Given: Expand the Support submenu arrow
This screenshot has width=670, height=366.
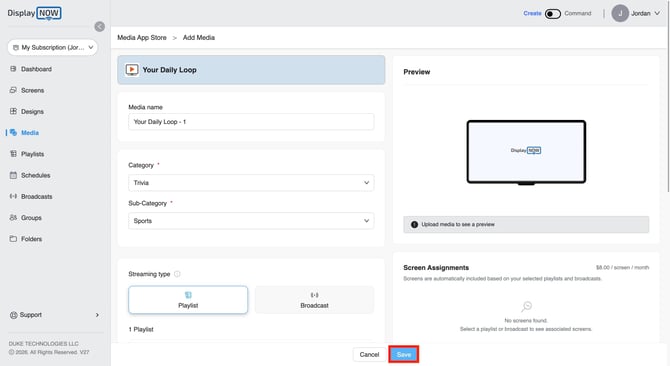Looking at the screenshot, I should coord(97,315).
